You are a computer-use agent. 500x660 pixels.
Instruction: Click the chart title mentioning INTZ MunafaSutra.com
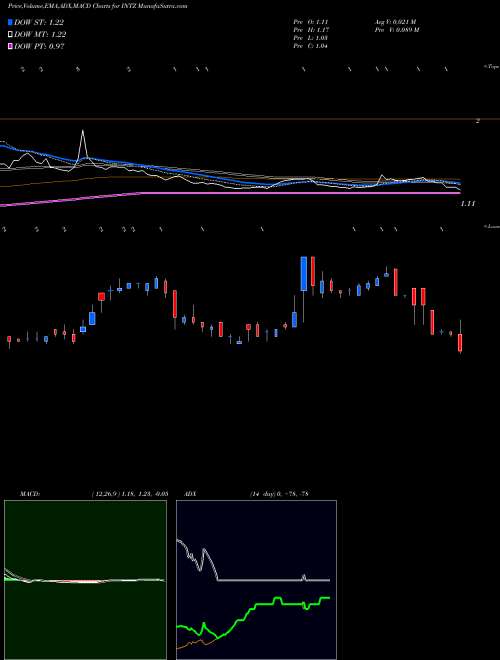pyautogui.click(x=98, y=6)
